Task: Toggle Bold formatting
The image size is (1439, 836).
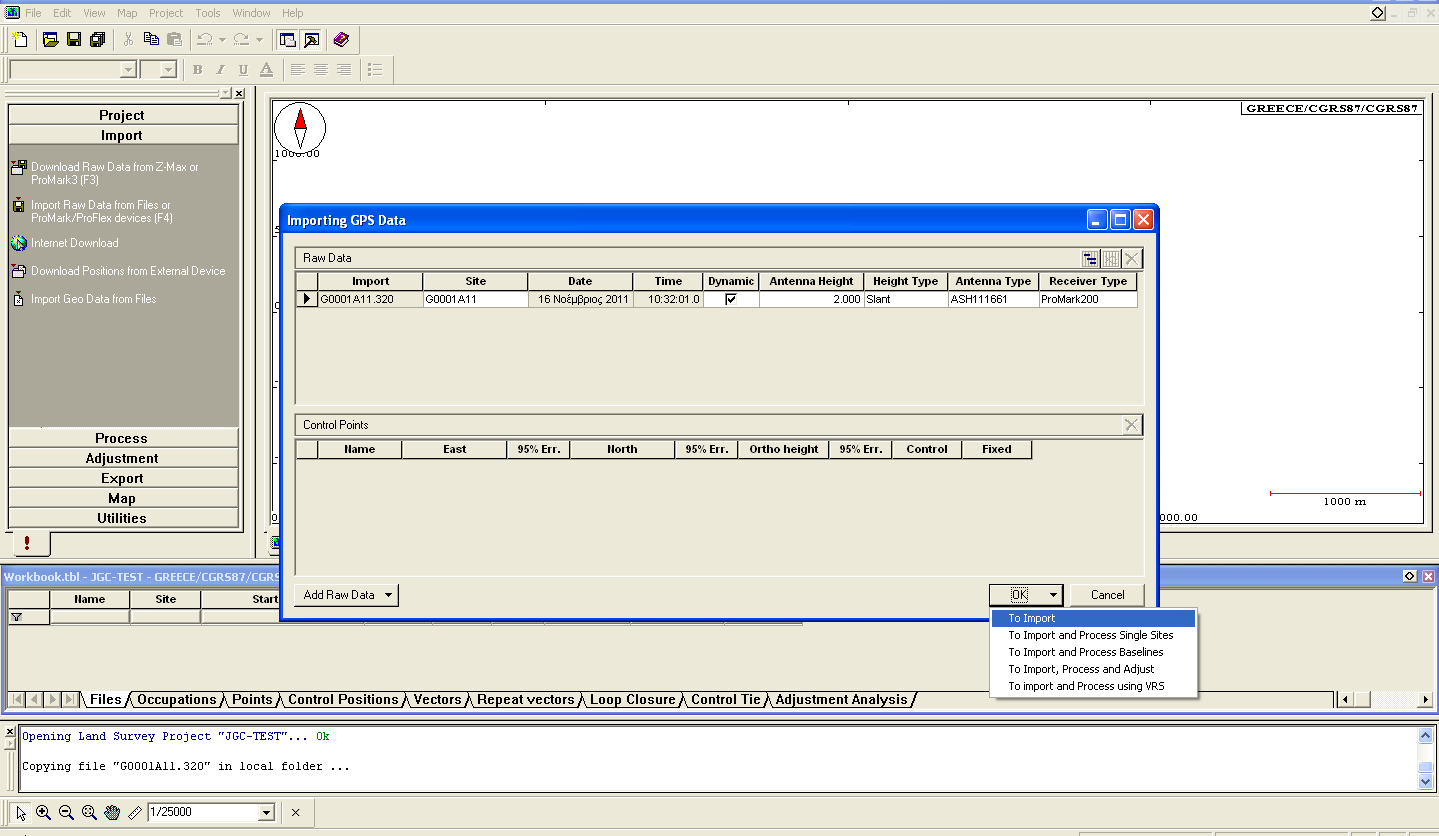Action: coord(197,70)
